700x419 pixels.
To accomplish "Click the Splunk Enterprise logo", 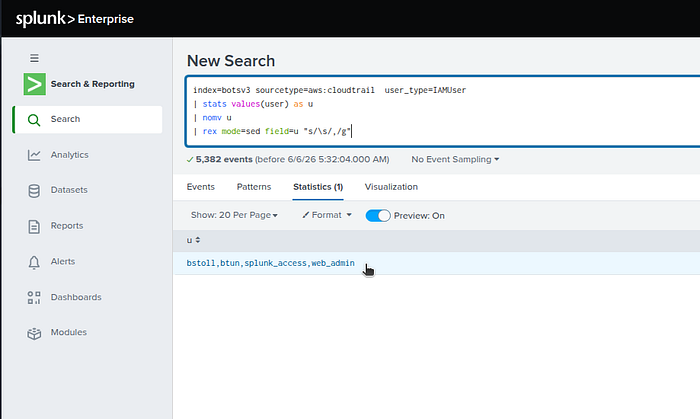I will point(75,19).
